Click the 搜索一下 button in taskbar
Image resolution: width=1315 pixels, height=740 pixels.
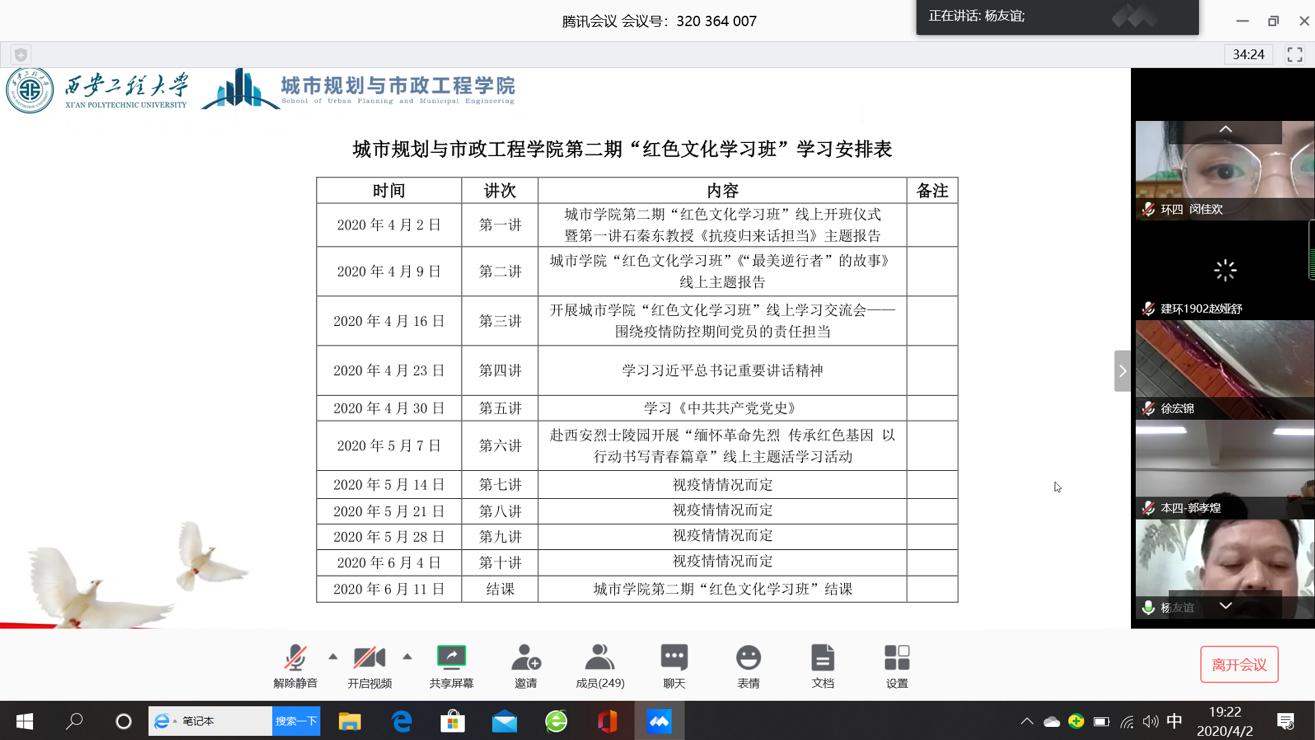pos(296,721)
